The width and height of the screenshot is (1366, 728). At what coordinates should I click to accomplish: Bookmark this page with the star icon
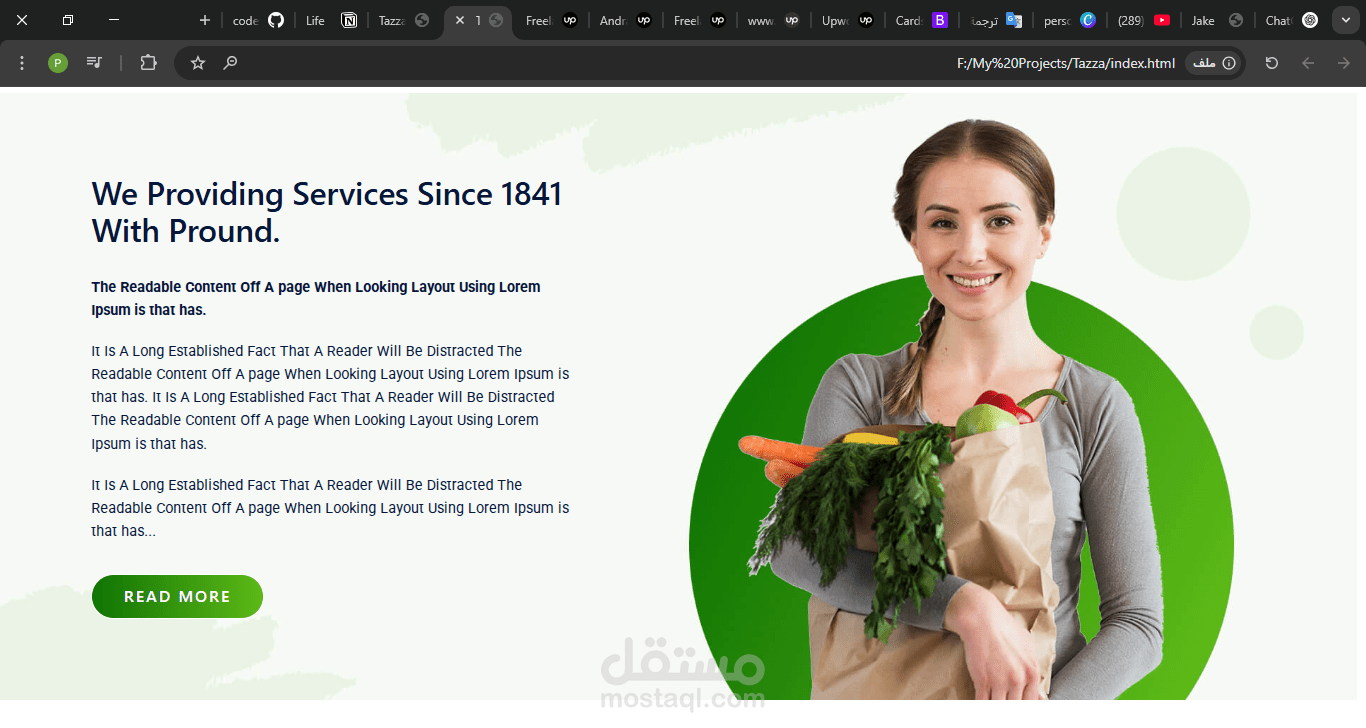pyautogui.click(x=198, y=63)
